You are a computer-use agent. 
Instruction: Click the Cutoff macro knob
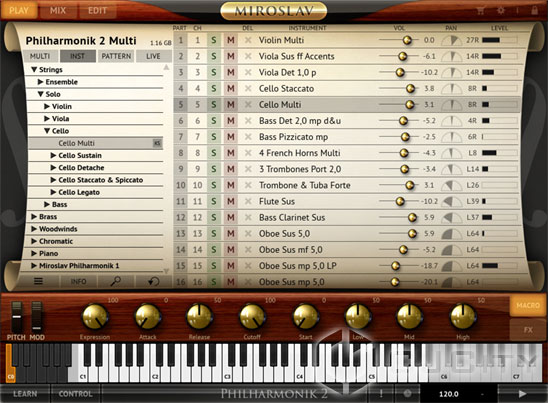coord(252,317)
